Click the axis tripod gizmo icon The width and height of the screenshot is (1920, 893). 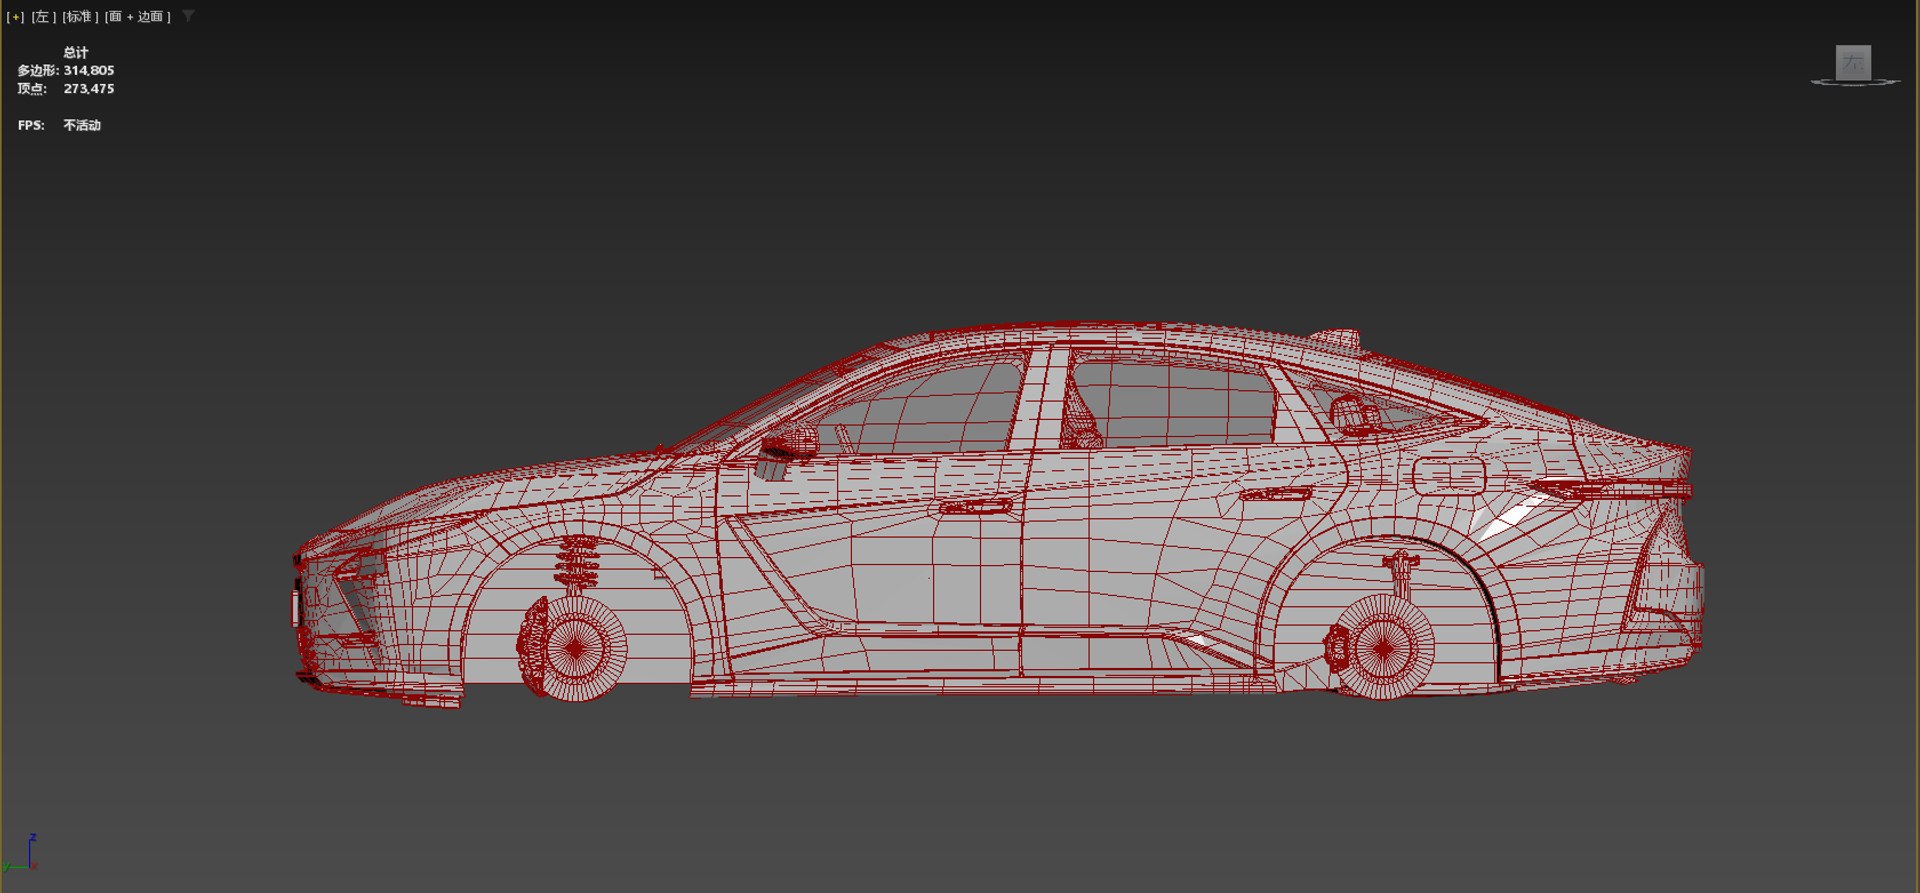coord(20,853)
